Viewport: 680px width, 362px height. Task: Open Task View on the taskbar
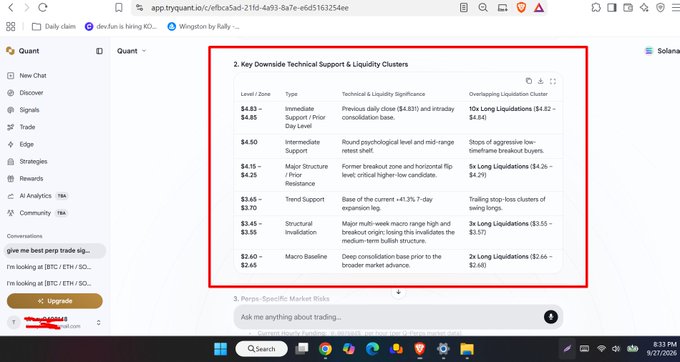click(302, 349)
